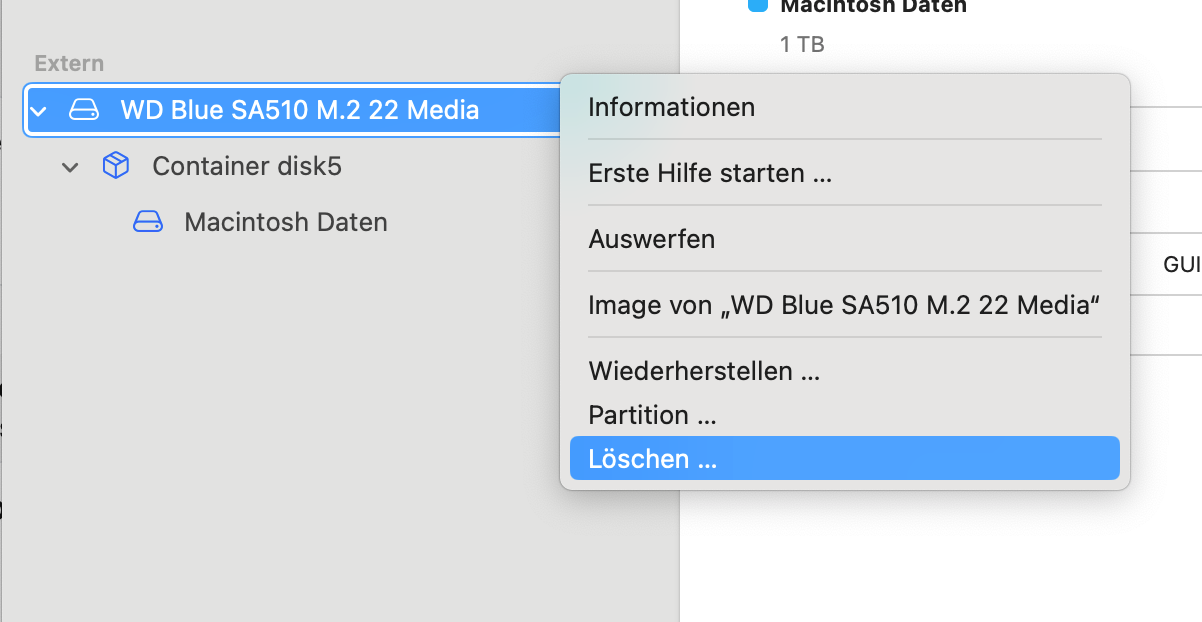
Task: Click the GUI text at the right edge
Action: click(x=1181, y=265)
